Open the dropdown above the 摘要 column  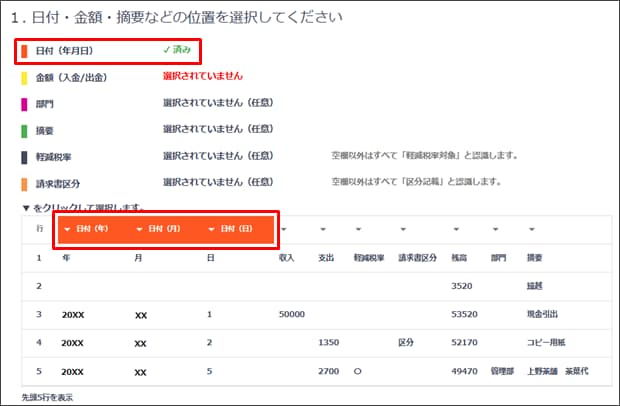point(532,230)
